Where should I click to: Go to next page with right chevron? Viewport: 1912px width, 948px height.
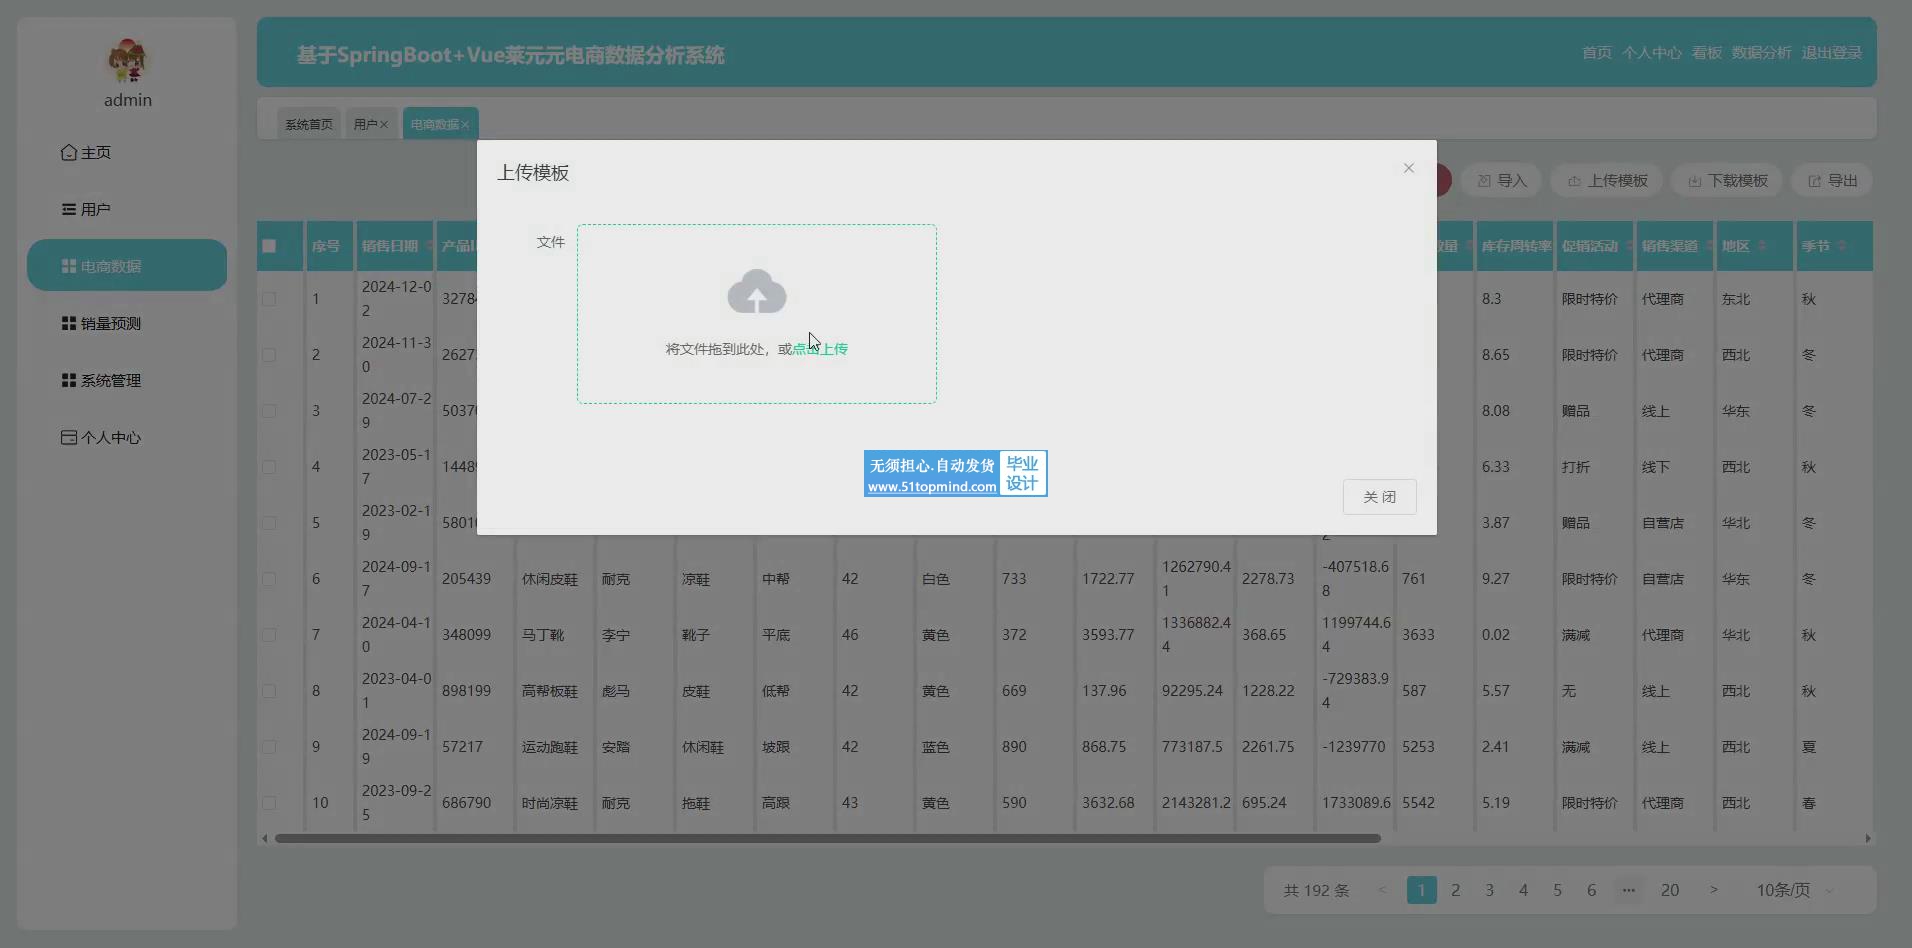[x=1713, y=890]
